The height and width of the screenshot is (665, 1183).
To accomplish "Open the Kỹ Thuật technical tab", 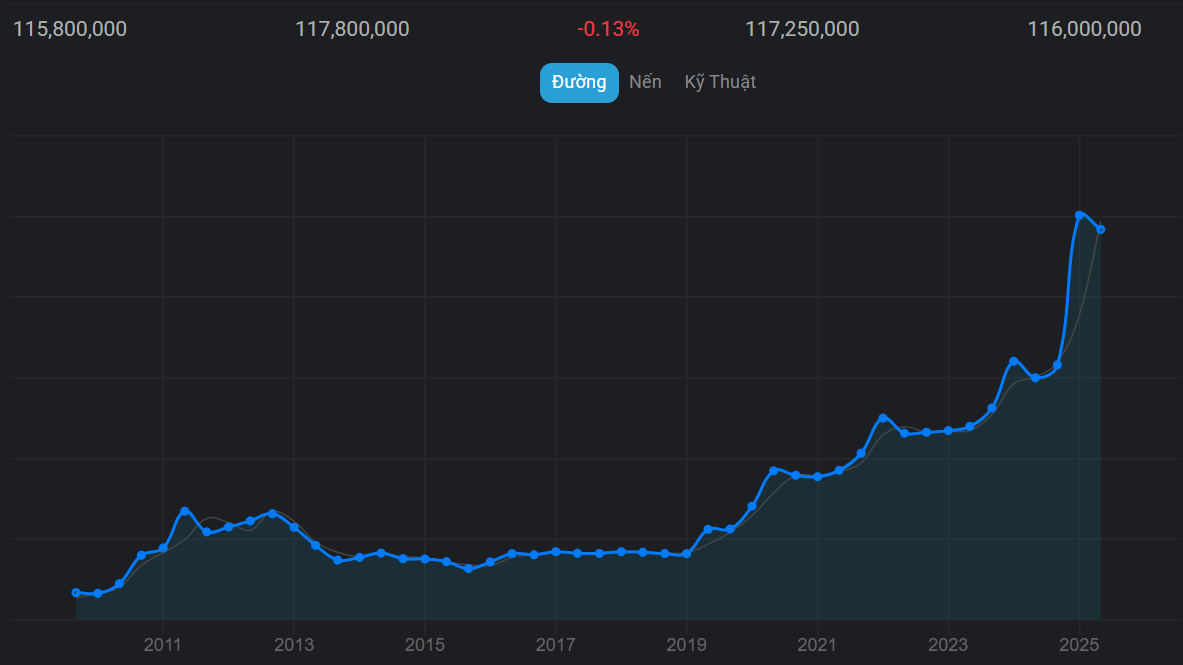I will click(720, 82).
